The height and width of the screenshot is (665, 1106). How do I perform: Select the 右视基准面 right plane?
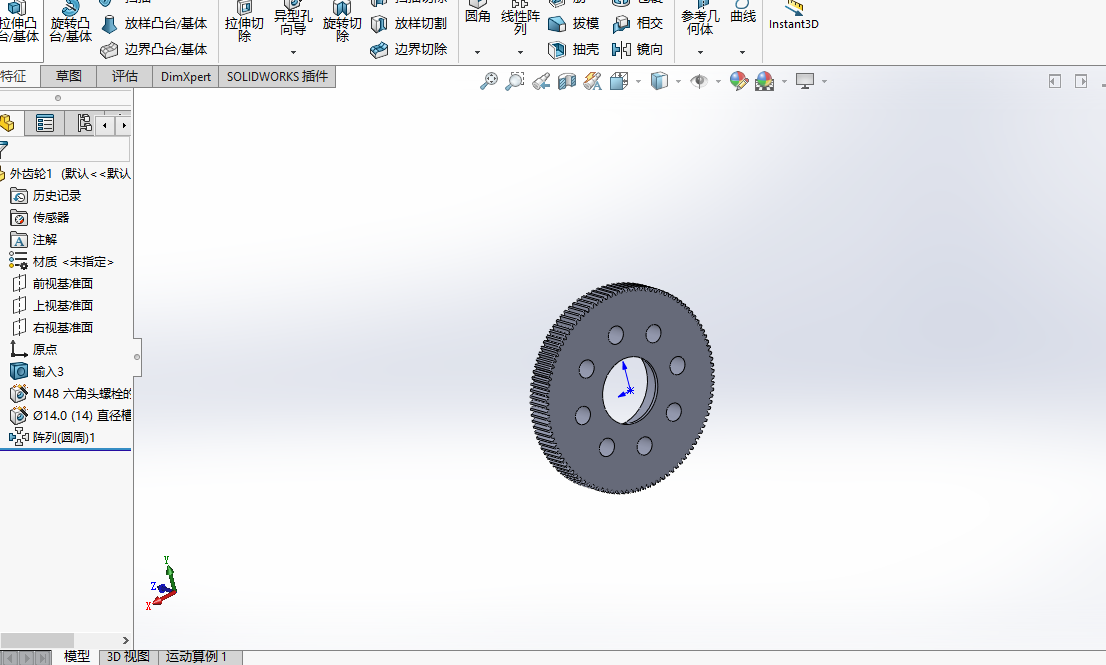click(x=52, y=327)
